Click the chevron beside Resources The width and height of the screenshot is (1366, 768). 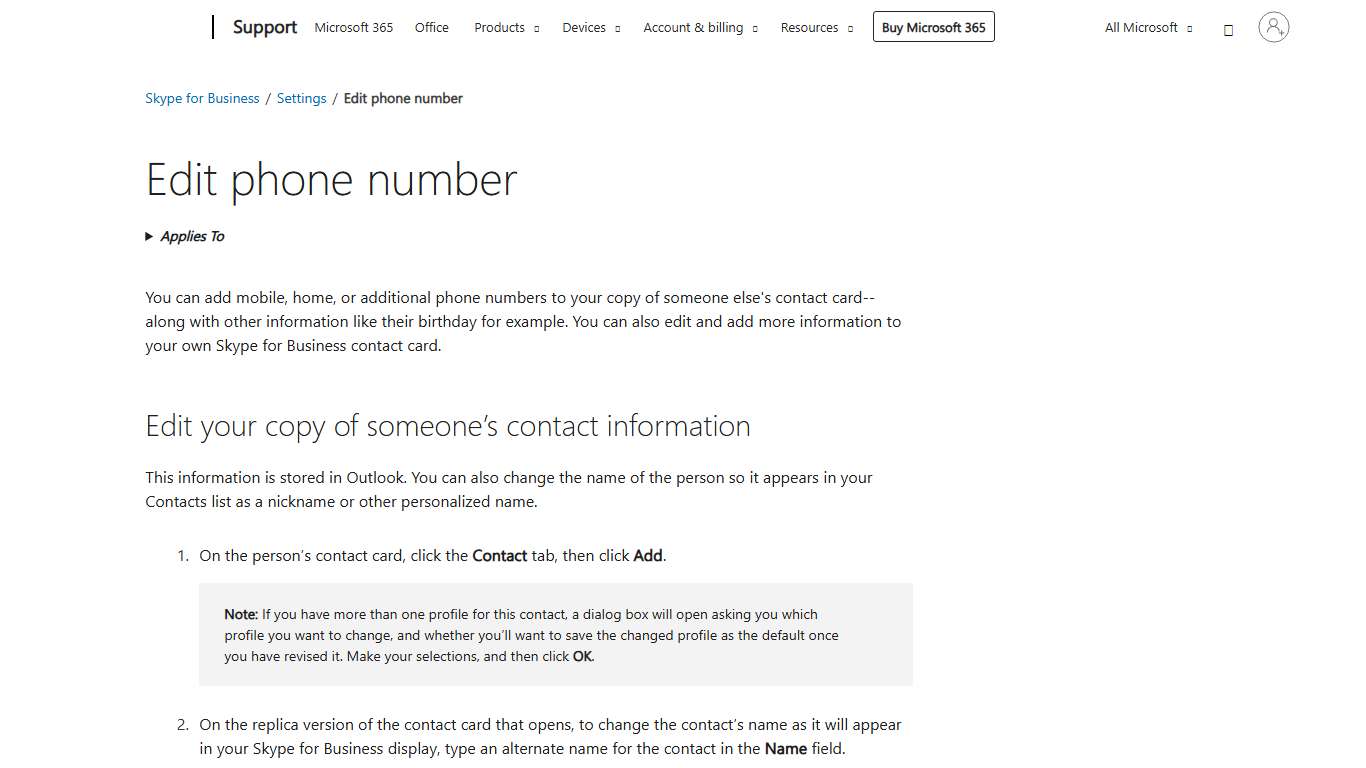coord(851,28)
